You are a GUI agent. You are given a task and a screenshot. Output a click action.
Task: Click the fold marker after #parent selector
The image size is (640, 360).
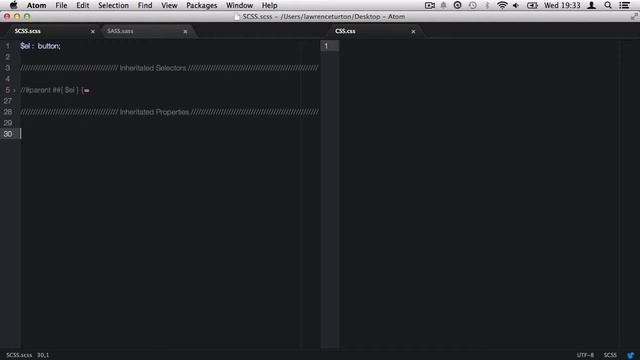tap(87, 91)
